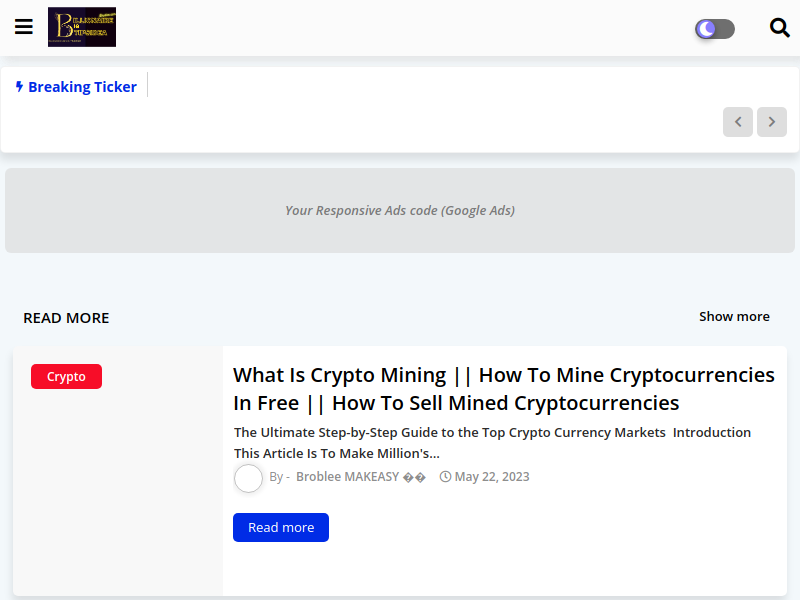Click the Google Ads placeholder banner
Image resolution: width=800 pixels, height=600 pixels.
[x=400, y=210]
